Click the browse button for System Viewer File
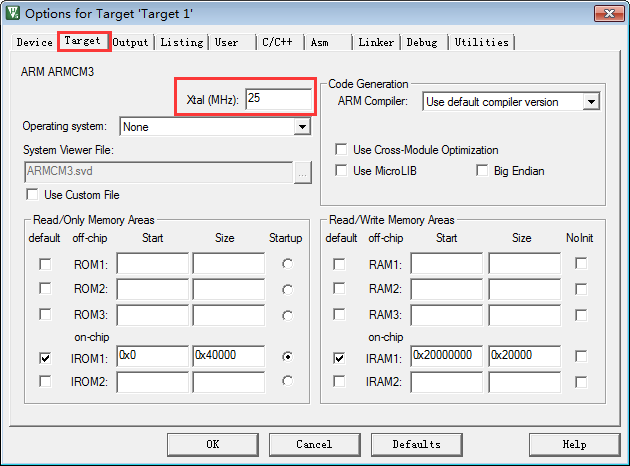This screenshot has width=630, height=466. click(x=303, y=173)
